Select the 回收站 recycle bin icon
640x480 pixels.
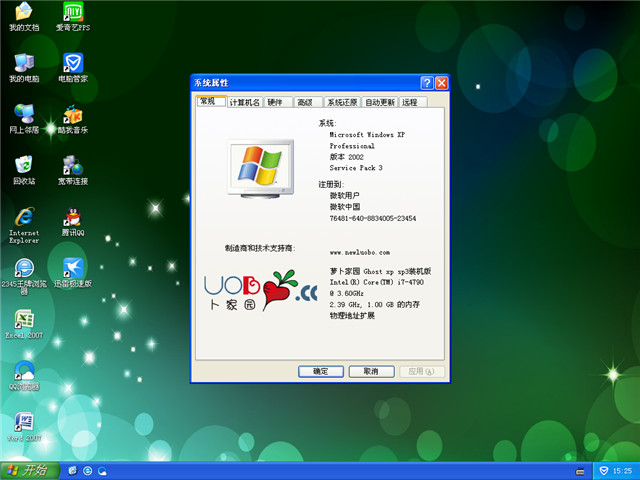(x=24, y=170)
